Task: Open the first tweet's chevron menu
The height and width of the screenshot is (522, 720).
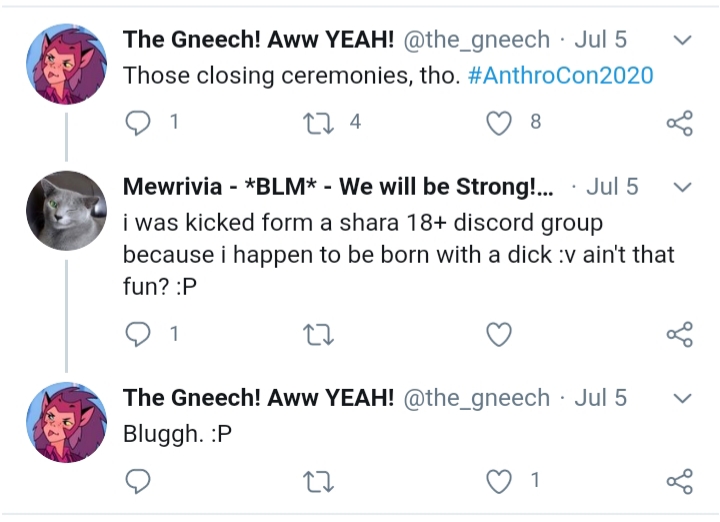Action: (682, 40)
